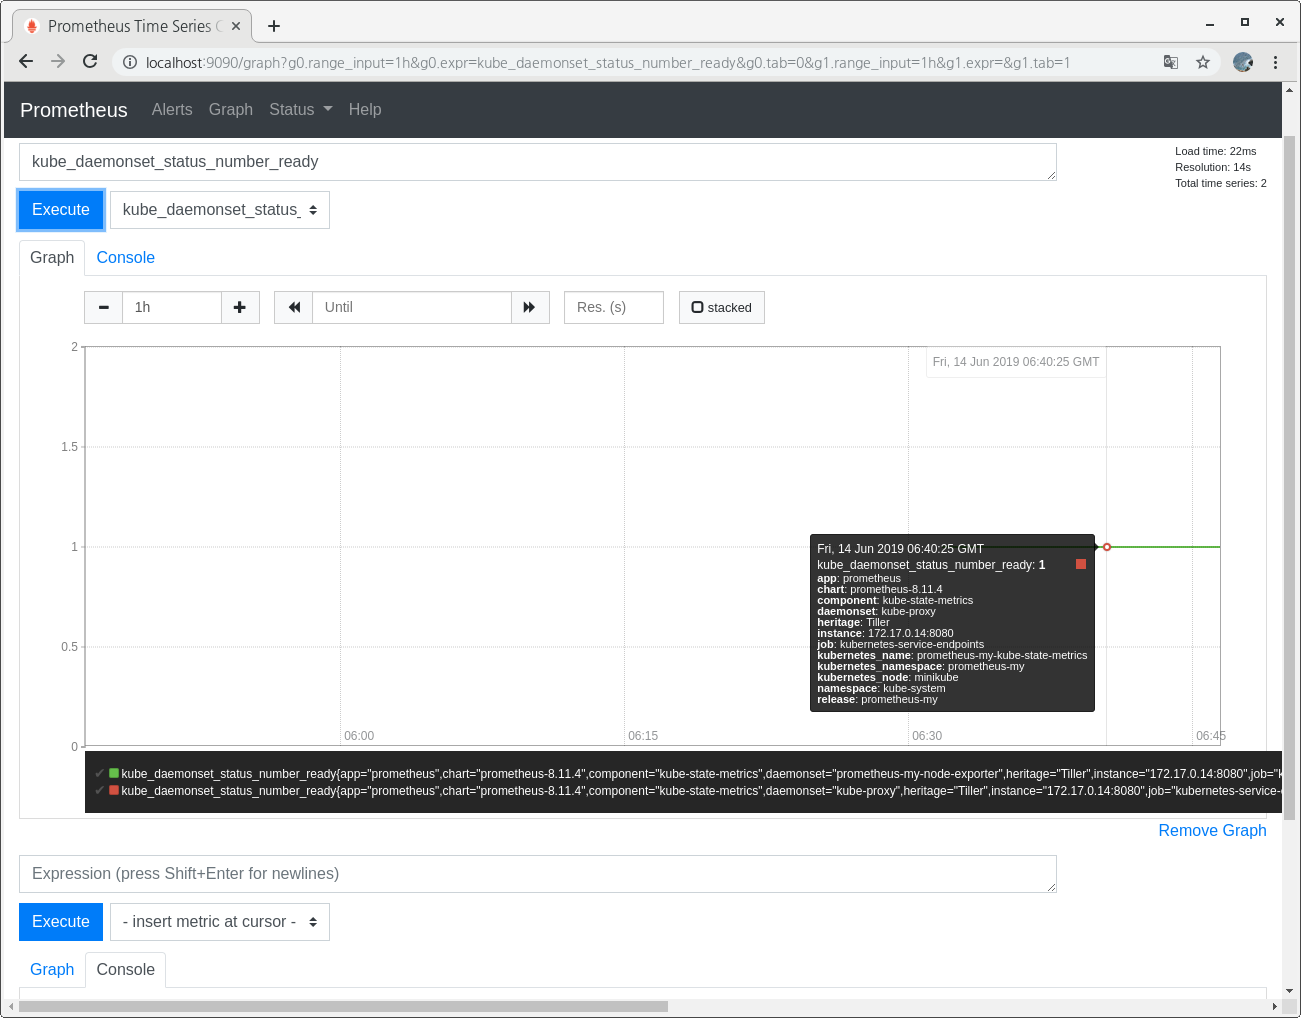Open the kube_daemonset_status_ metric dropdown
1301x1018 pixels.
point(220,210)
